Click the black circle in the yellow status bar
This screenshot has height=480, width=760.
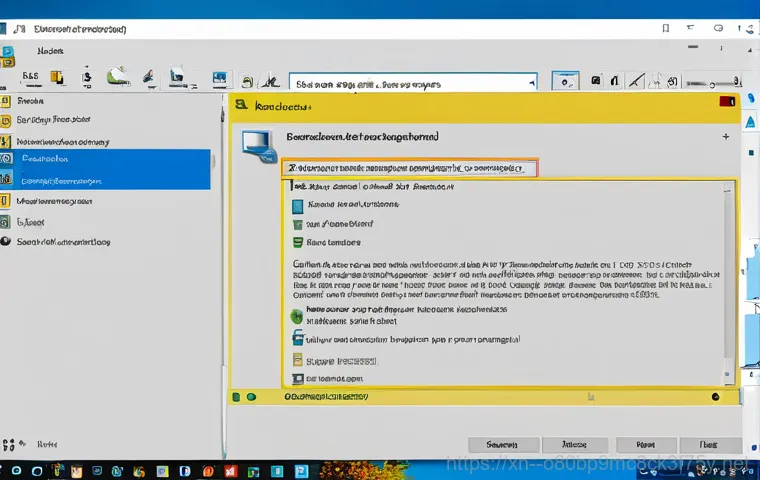[x=715, y=397]
